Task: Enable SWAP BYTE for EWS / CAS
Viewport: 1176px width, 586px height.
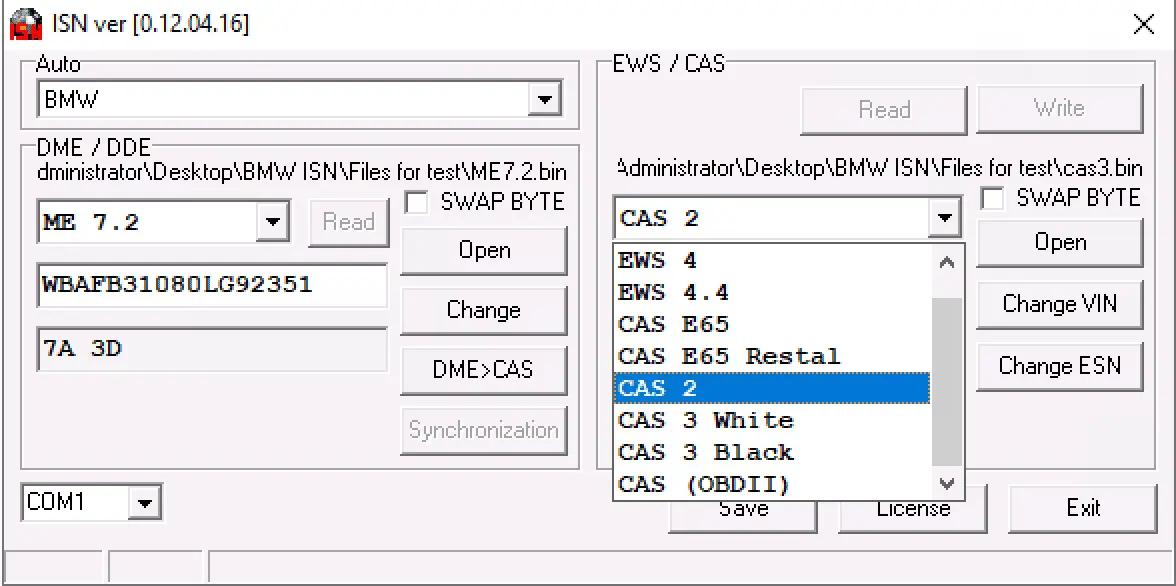Action: [993, 198]
